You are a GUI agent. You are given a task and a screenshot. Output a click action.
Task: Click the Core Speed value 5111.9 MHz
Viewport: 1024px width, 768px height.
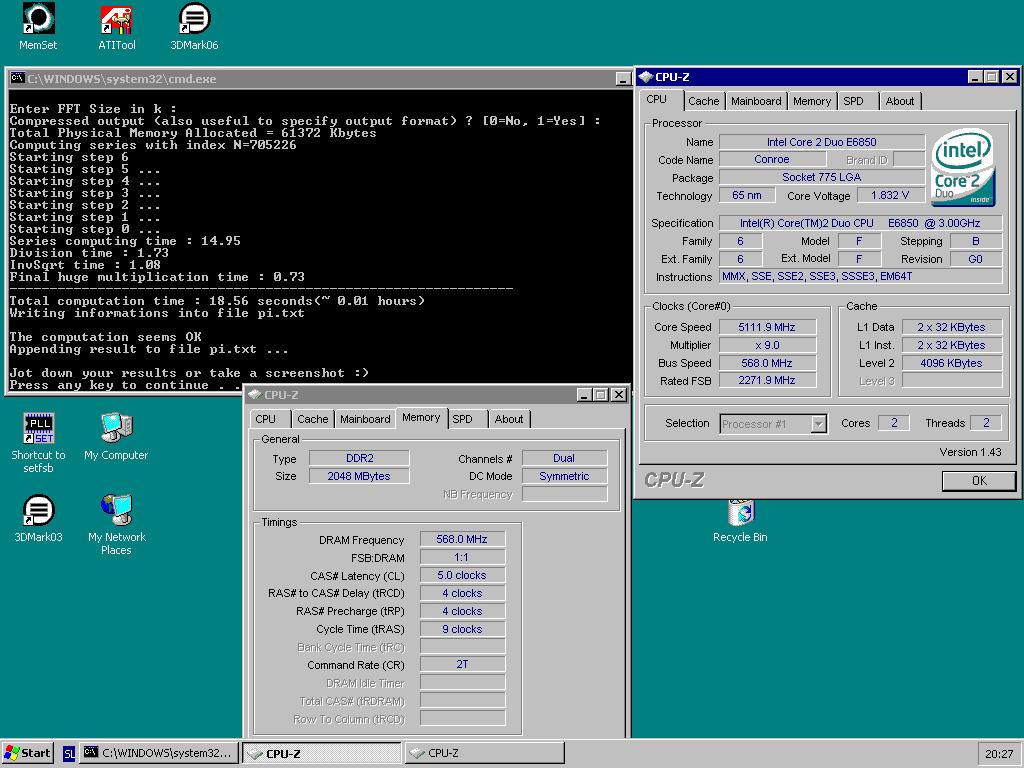tap(767, 327)
